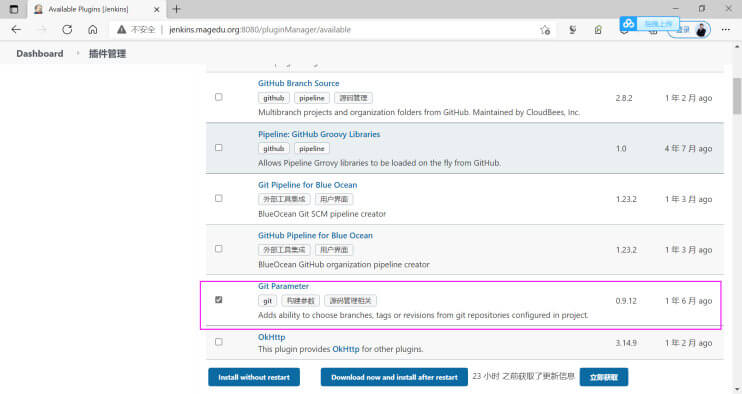This screenshot has height=394, width=742.
Task: Click the 1 年 6 月 ago release date
Action: click(x=688, y=301)
